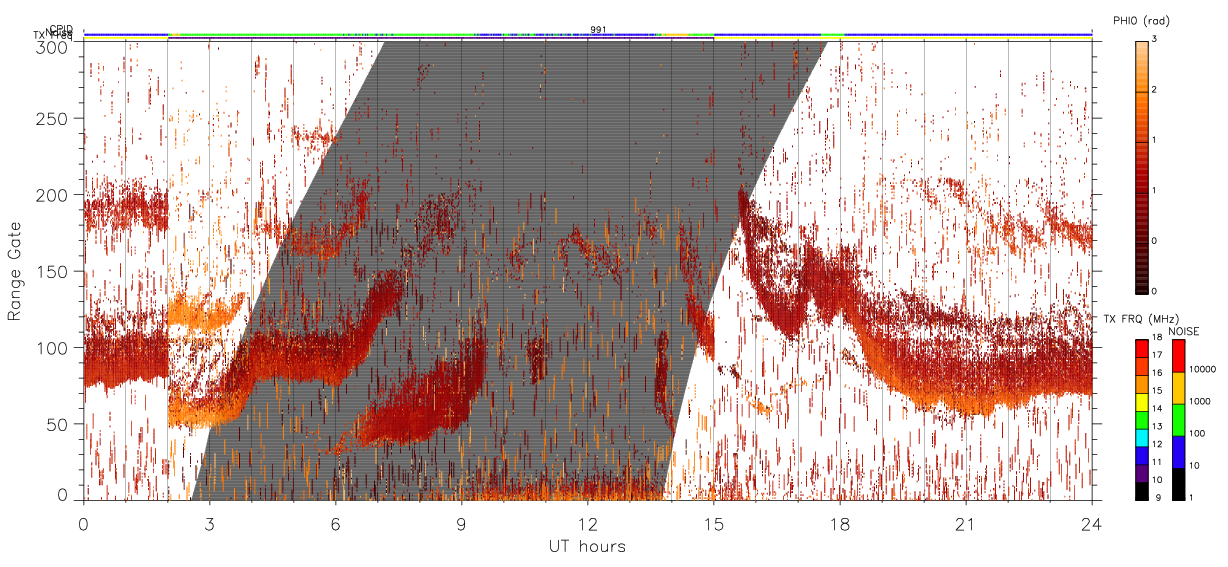1228x567 pixels.
Task: Click x-axis tick label "21"
Action: click(x=965, y=523)
